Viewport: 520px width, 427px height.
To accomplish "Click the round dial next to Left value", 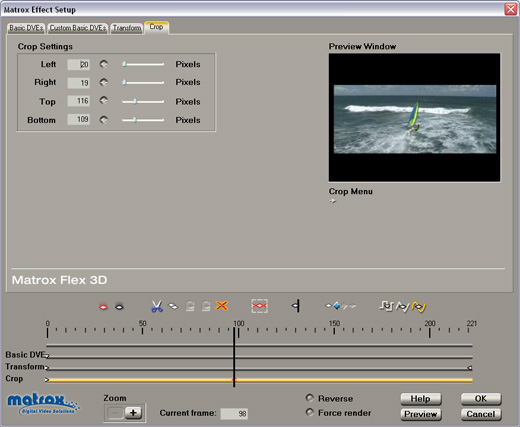I will coord(104,64).
